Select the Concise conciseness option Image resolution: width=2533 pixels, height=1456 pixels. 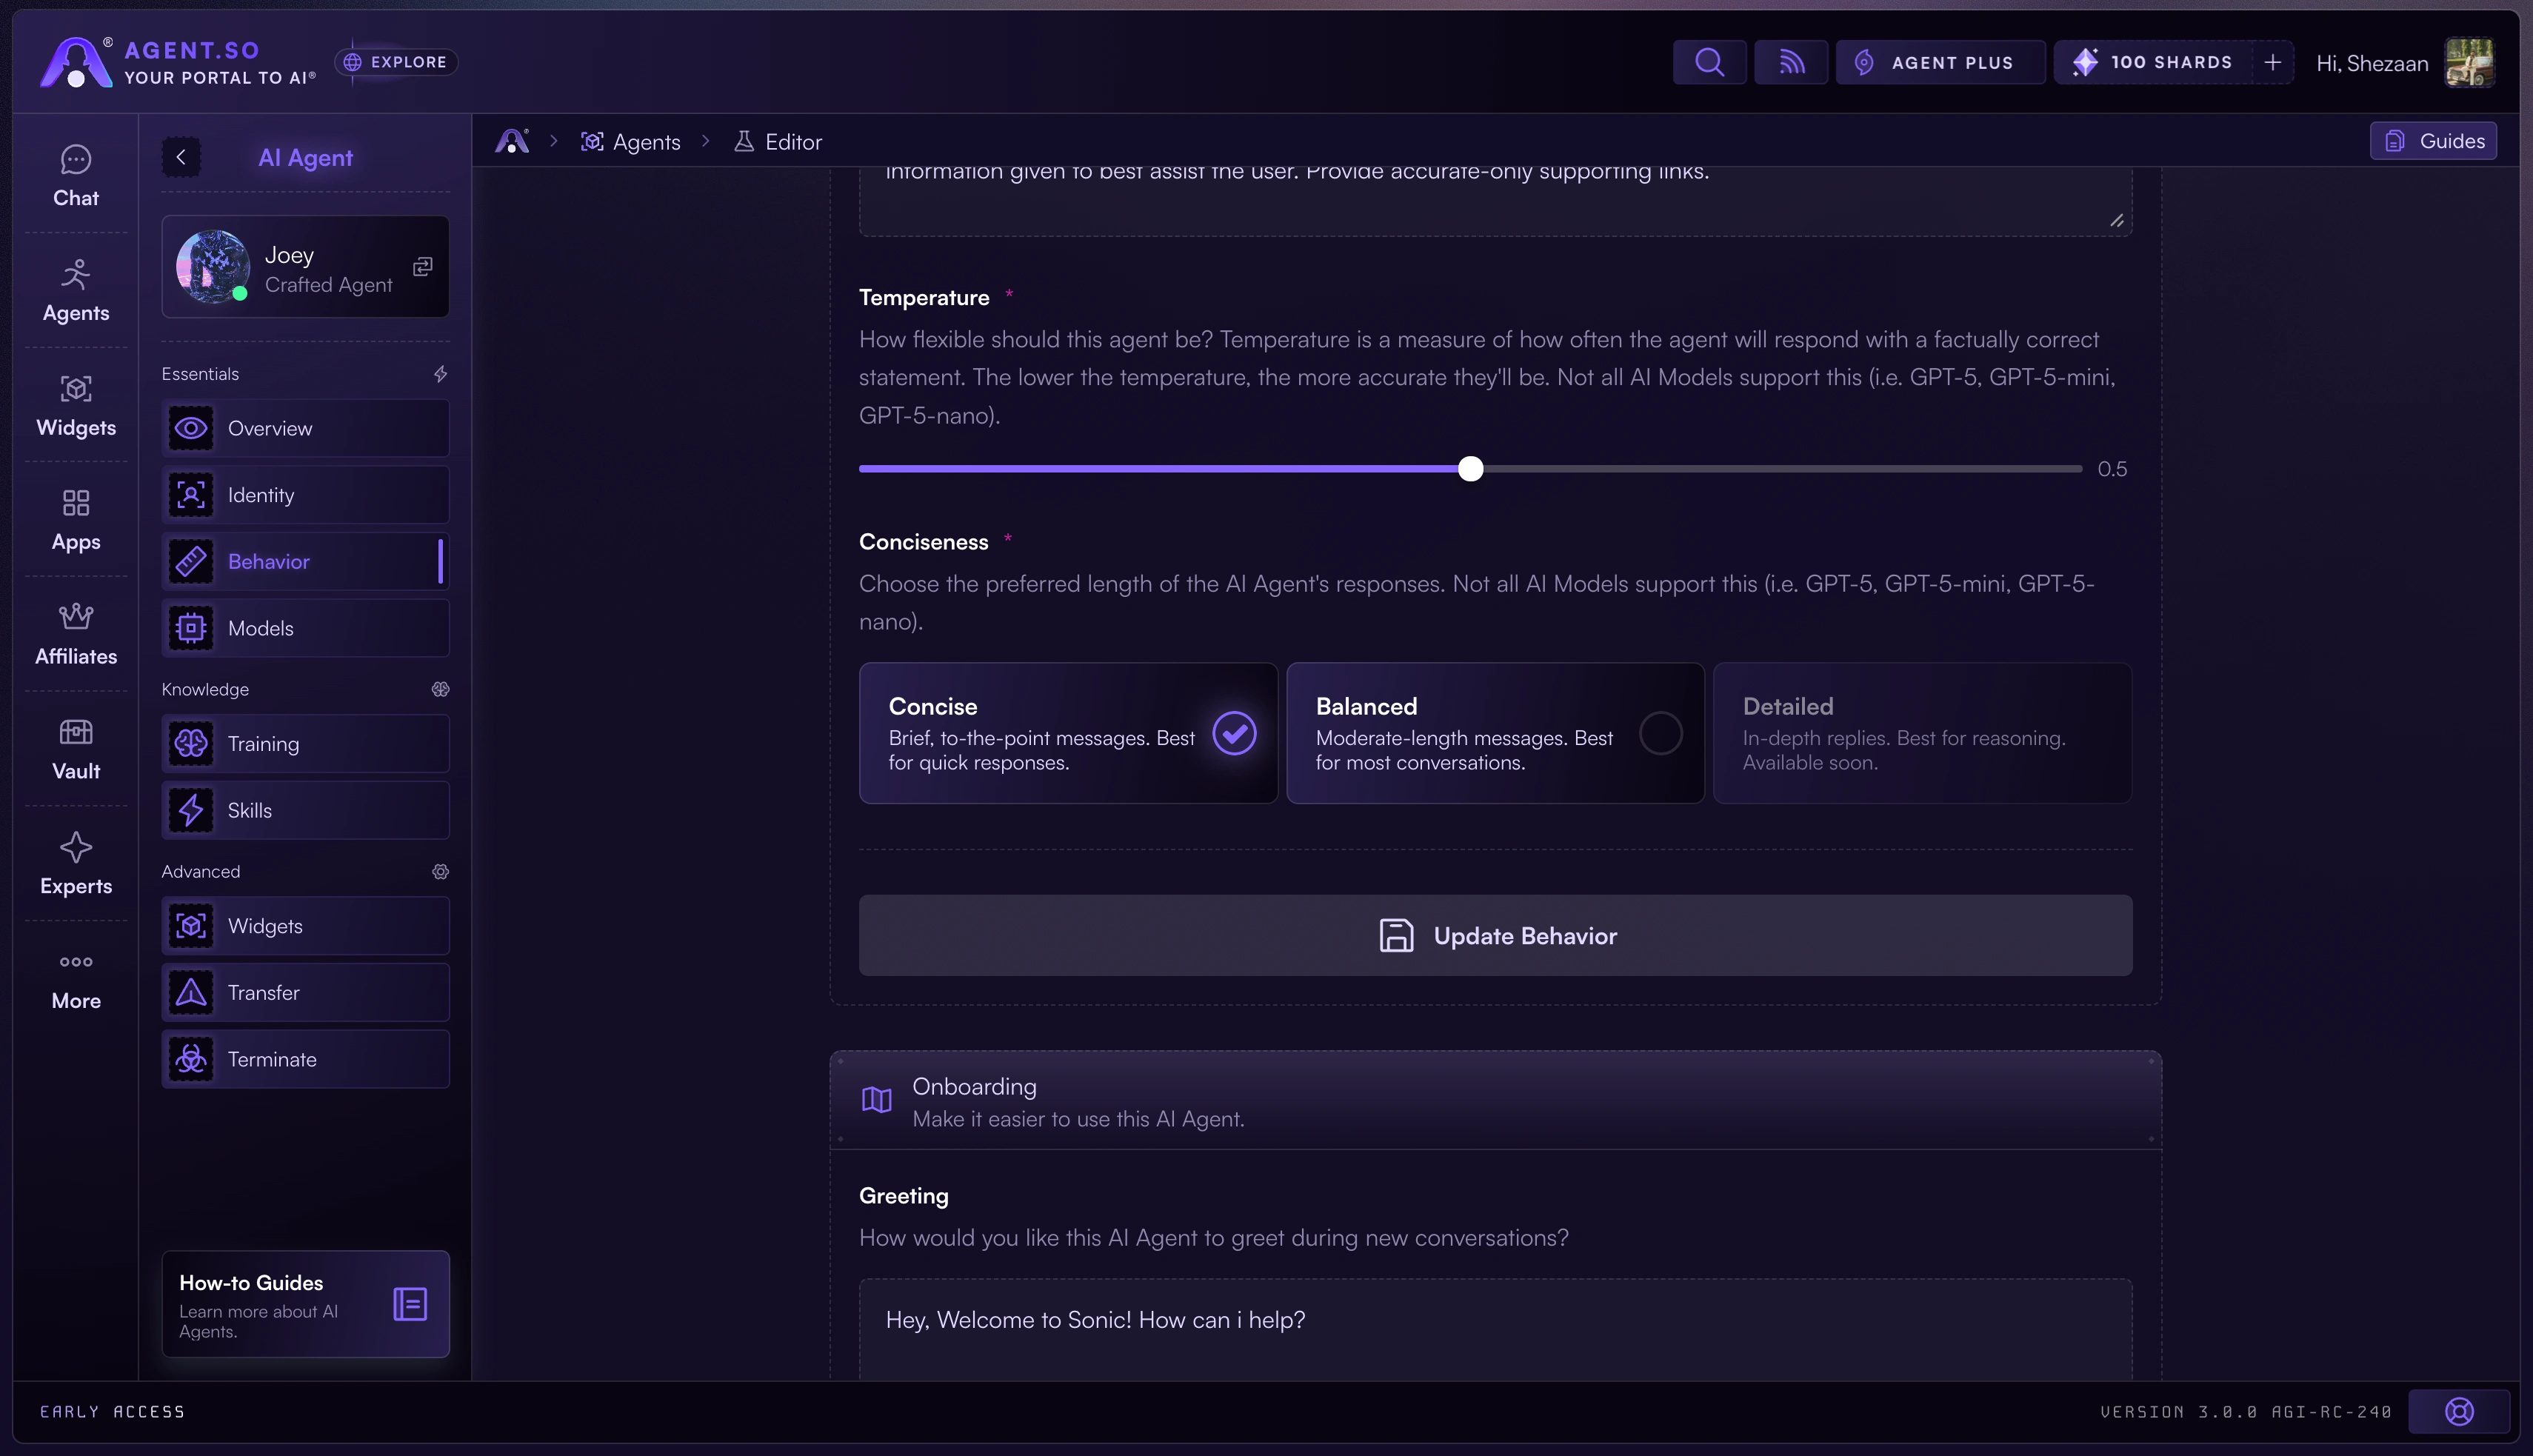1067,733
